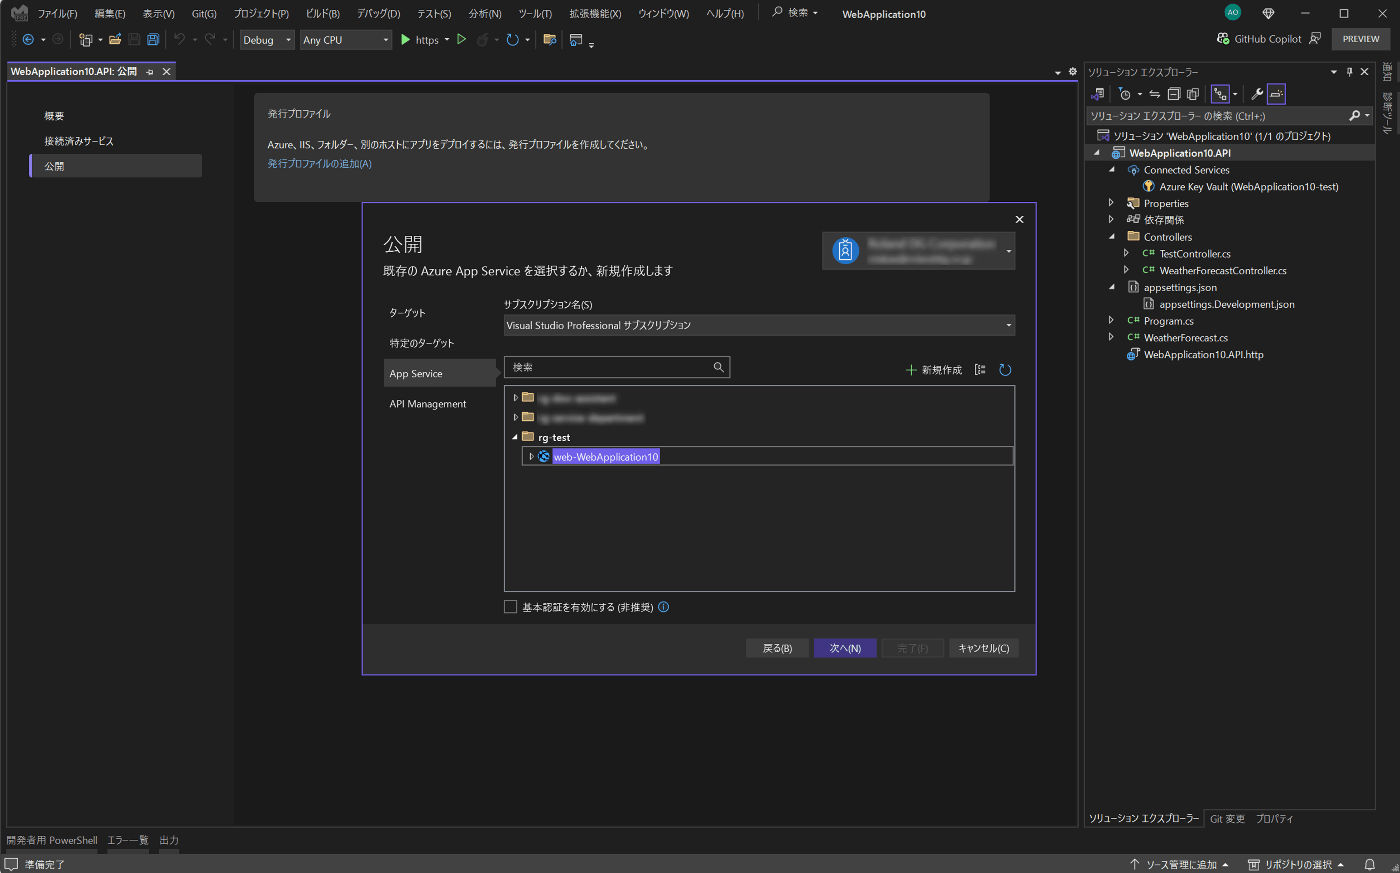Click the view mode icon beside 新規作成
The width and height of the screenshot is (1400, 873).
click(x=980, y=370)
